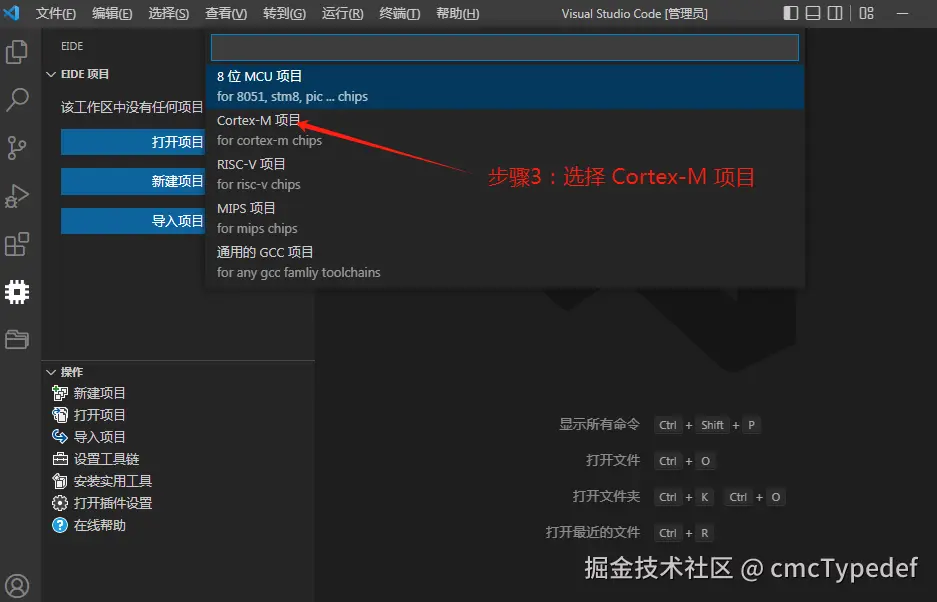Toggle secondary side bar layout icon
937x602 pixels.
(x=835, y=13)
